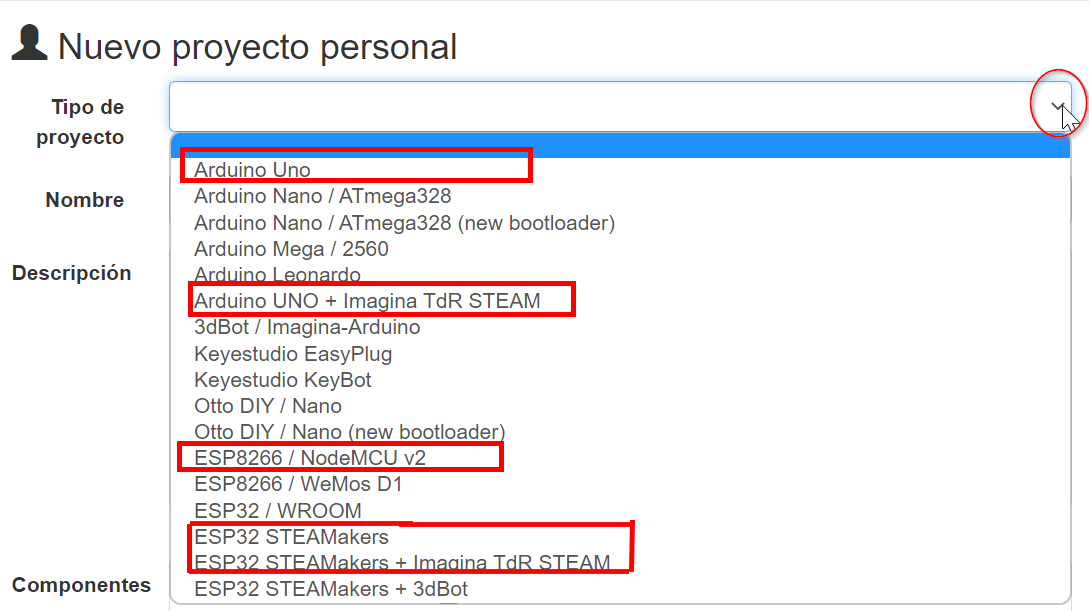Choose Arduino Uno from project types
Image resolution: width=1089 pixels, height=611 pixels.
(620, 170)
